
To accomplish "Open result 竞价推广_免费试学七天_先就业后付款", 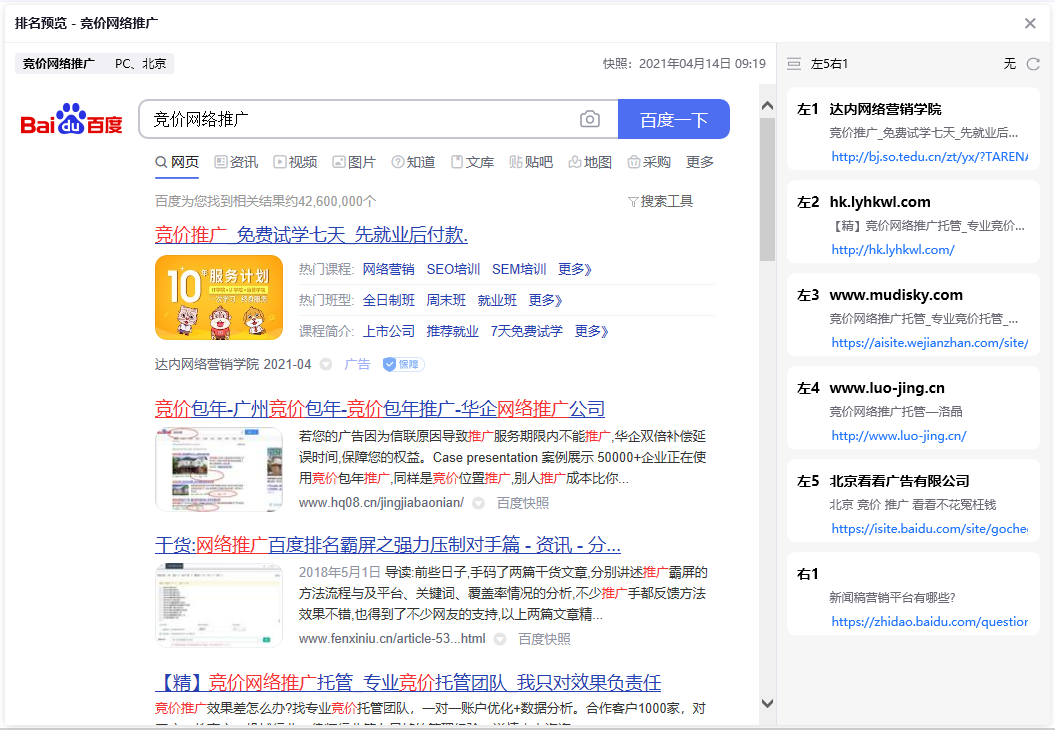I will (311, 235).
